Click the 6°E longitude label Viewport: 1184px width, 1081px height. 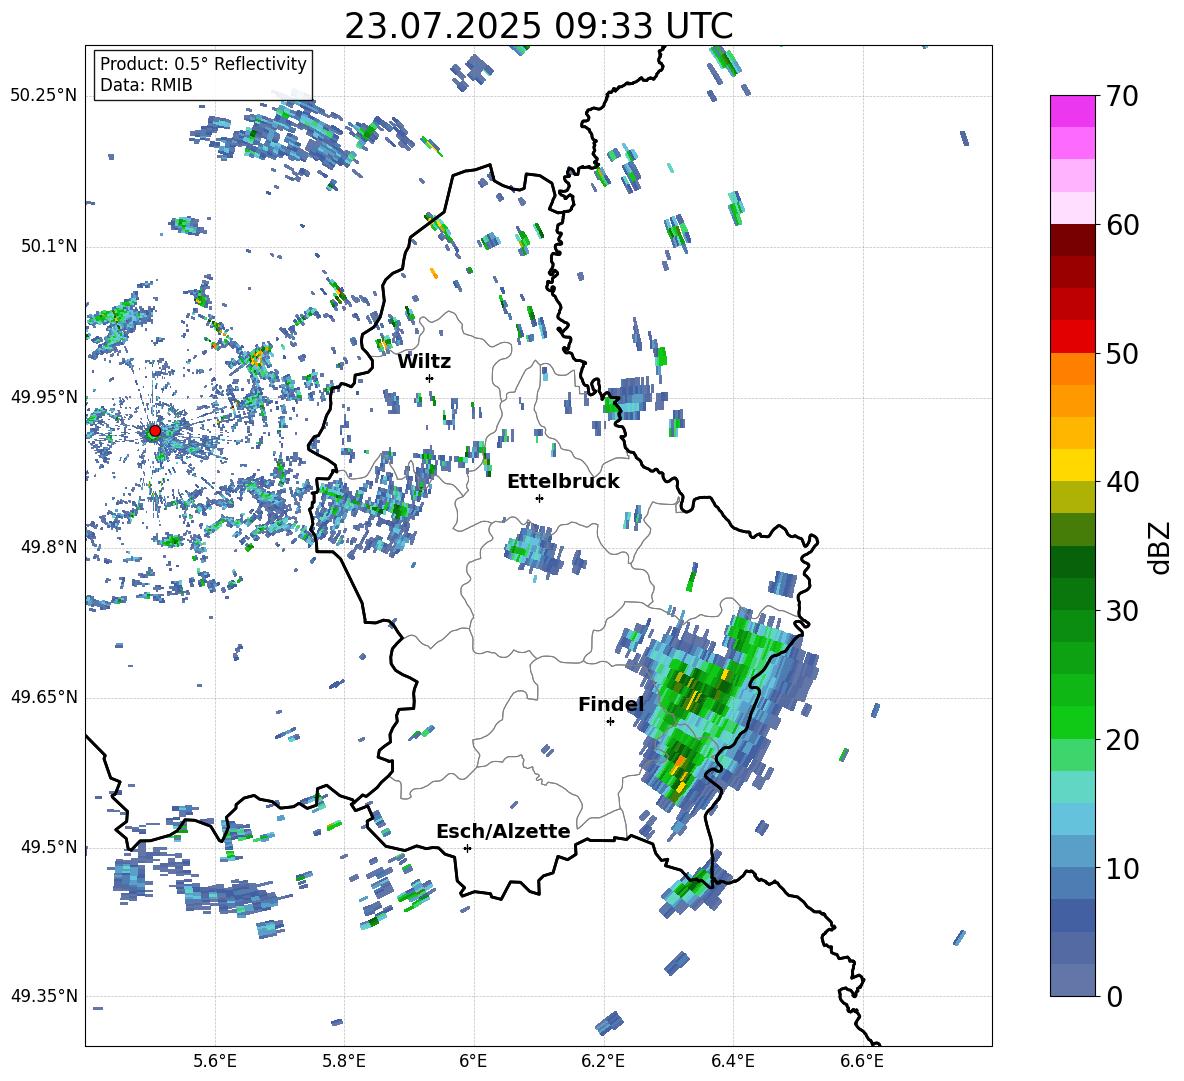473,1061
